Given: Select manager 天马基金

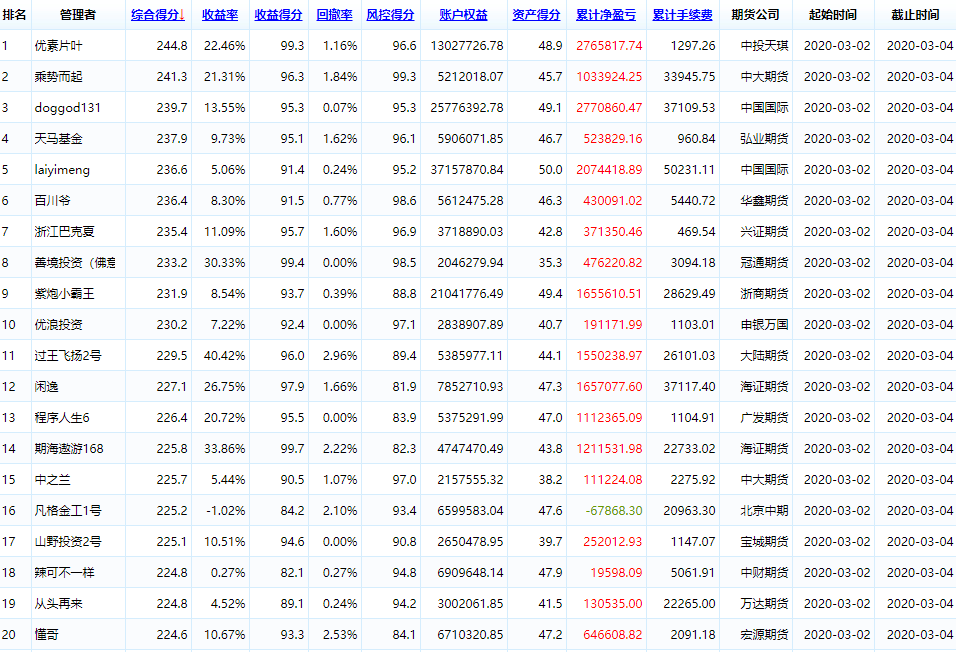Looking at the screenshot, I should [x=59, y=138].
